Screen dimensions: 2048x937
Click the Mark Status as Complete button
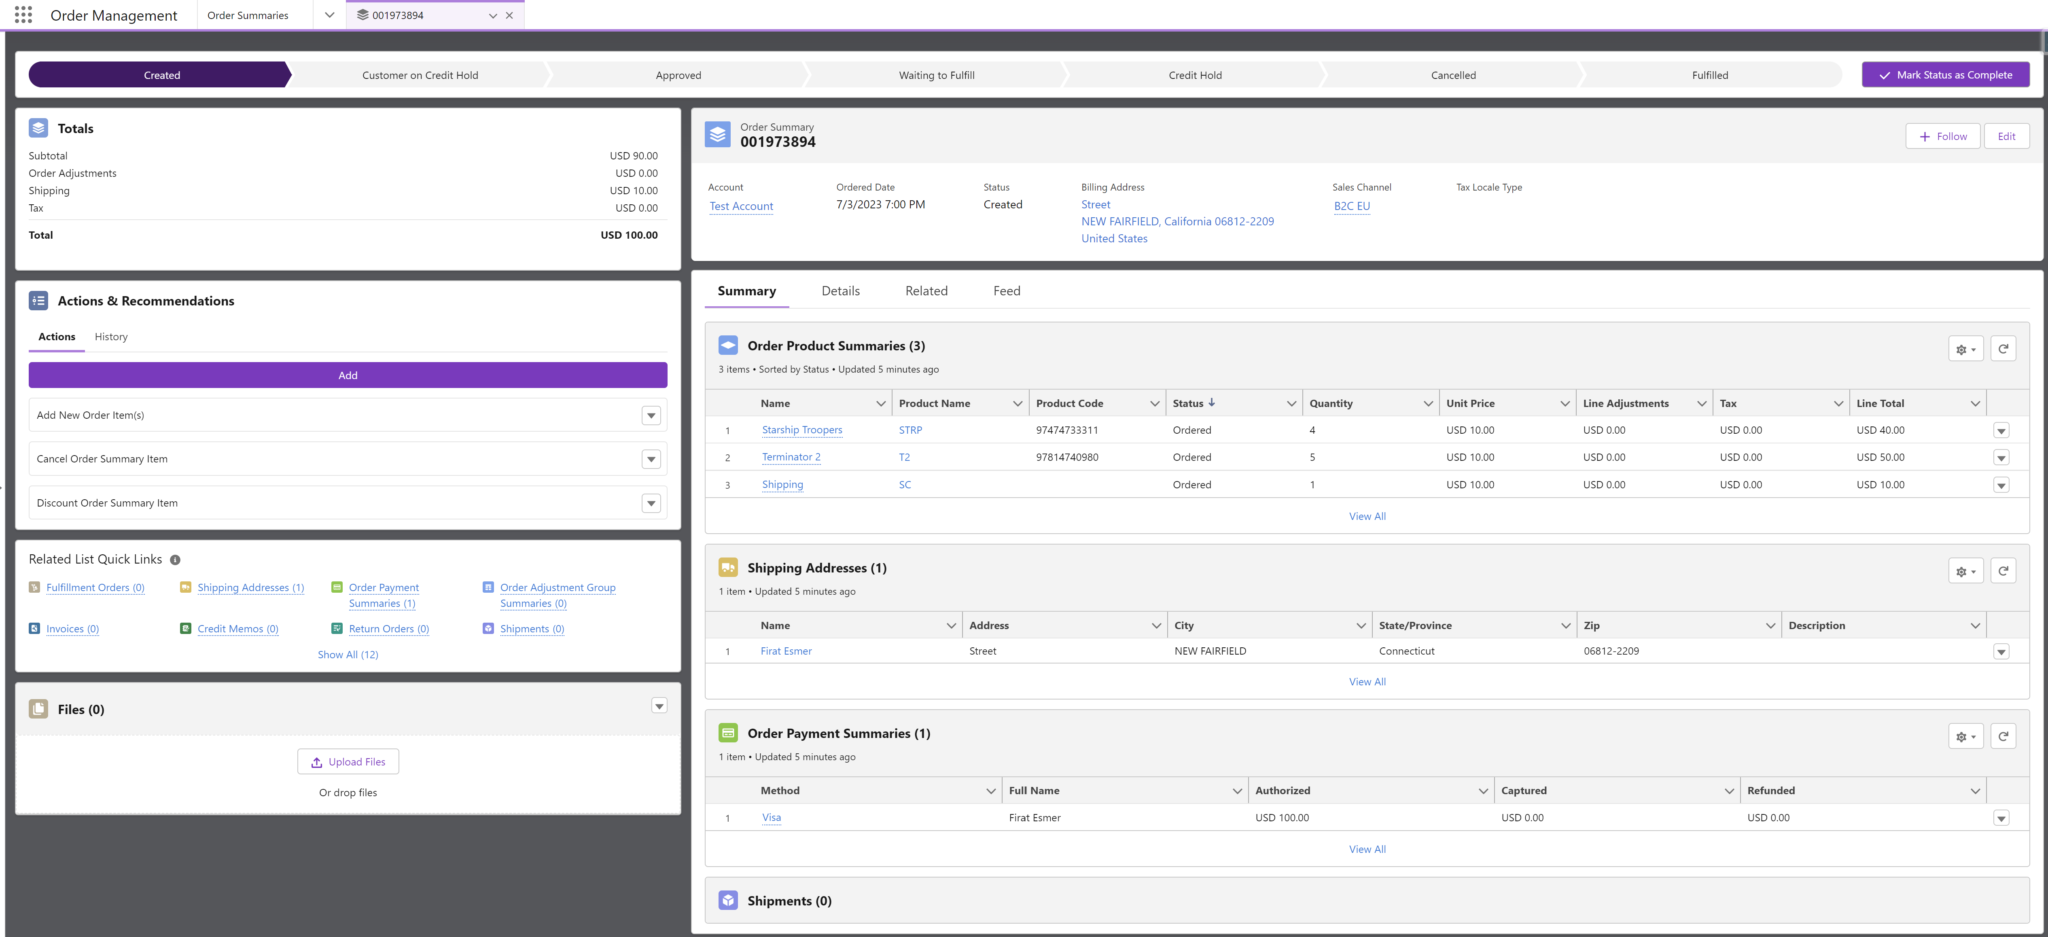pyautogui.click(x=1944, y=74)
